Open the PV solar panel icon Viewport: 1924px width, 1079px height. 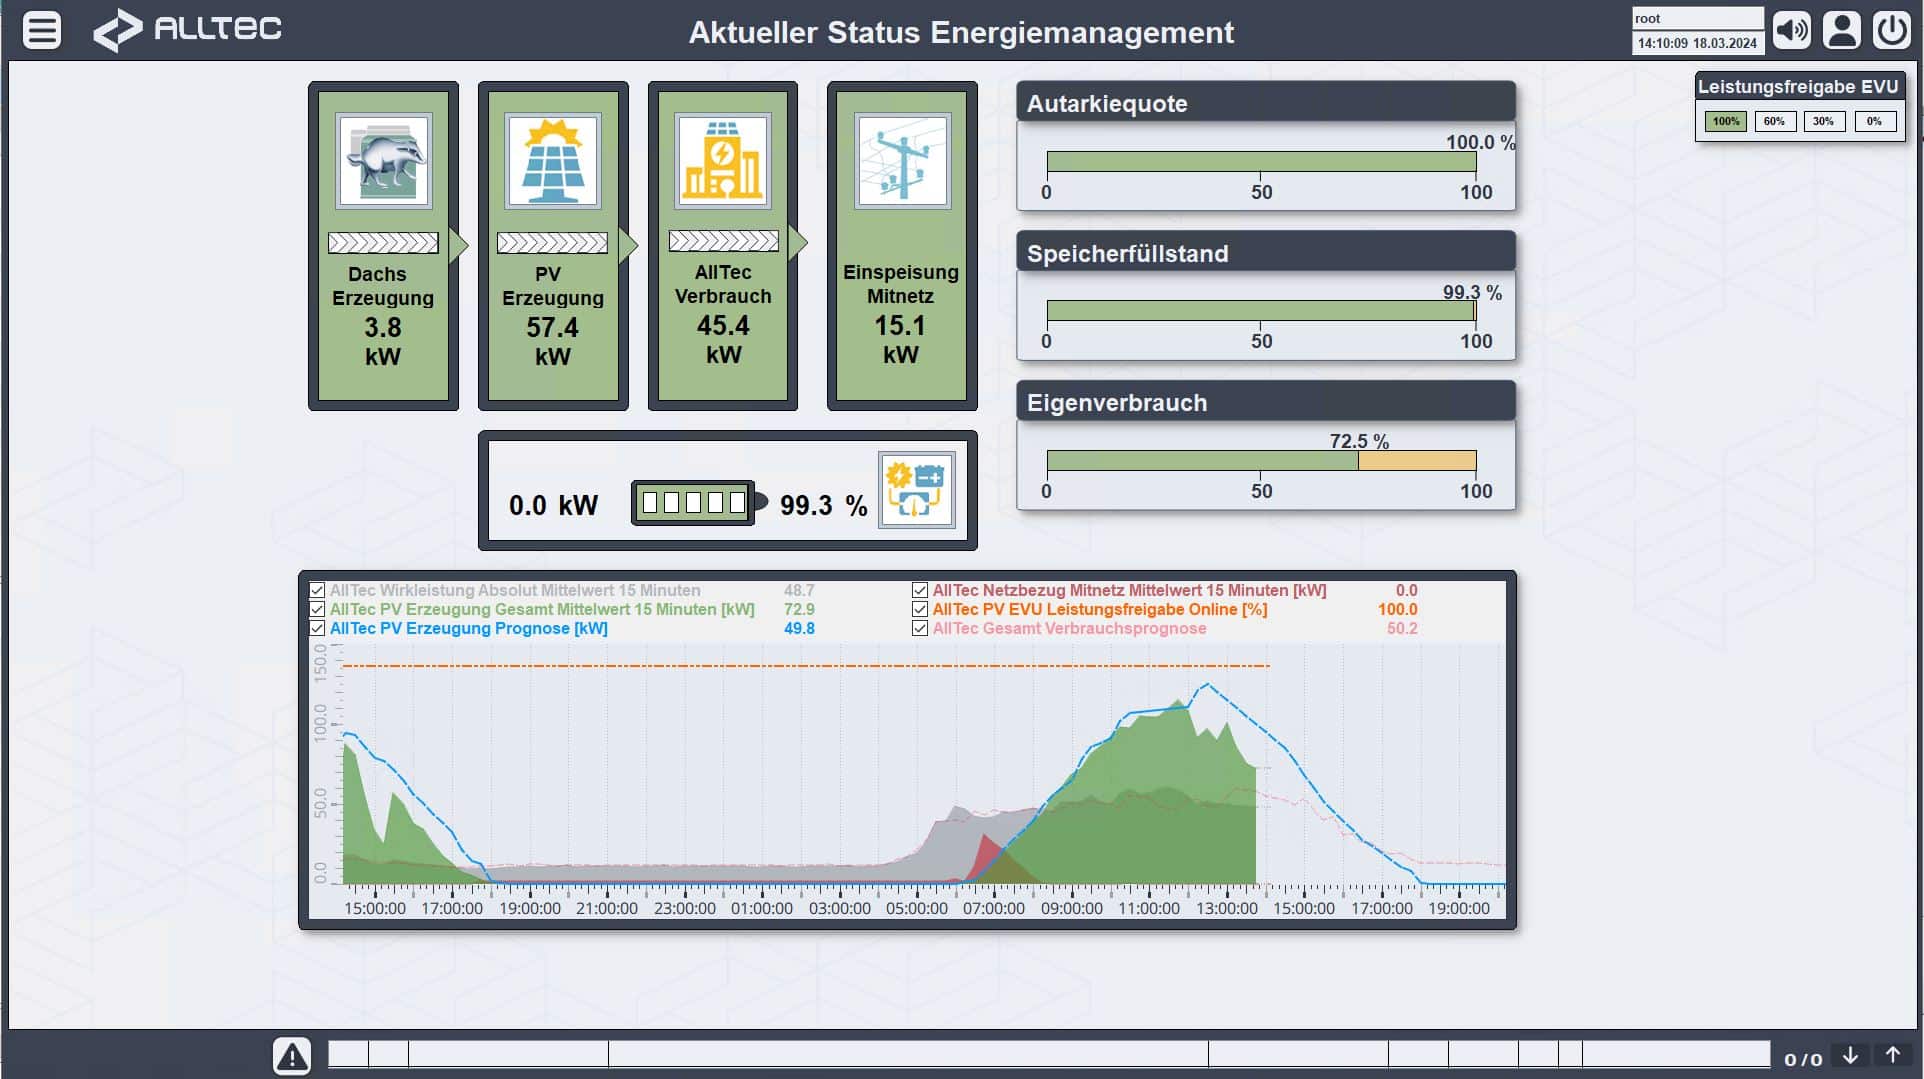coord(553,161)
